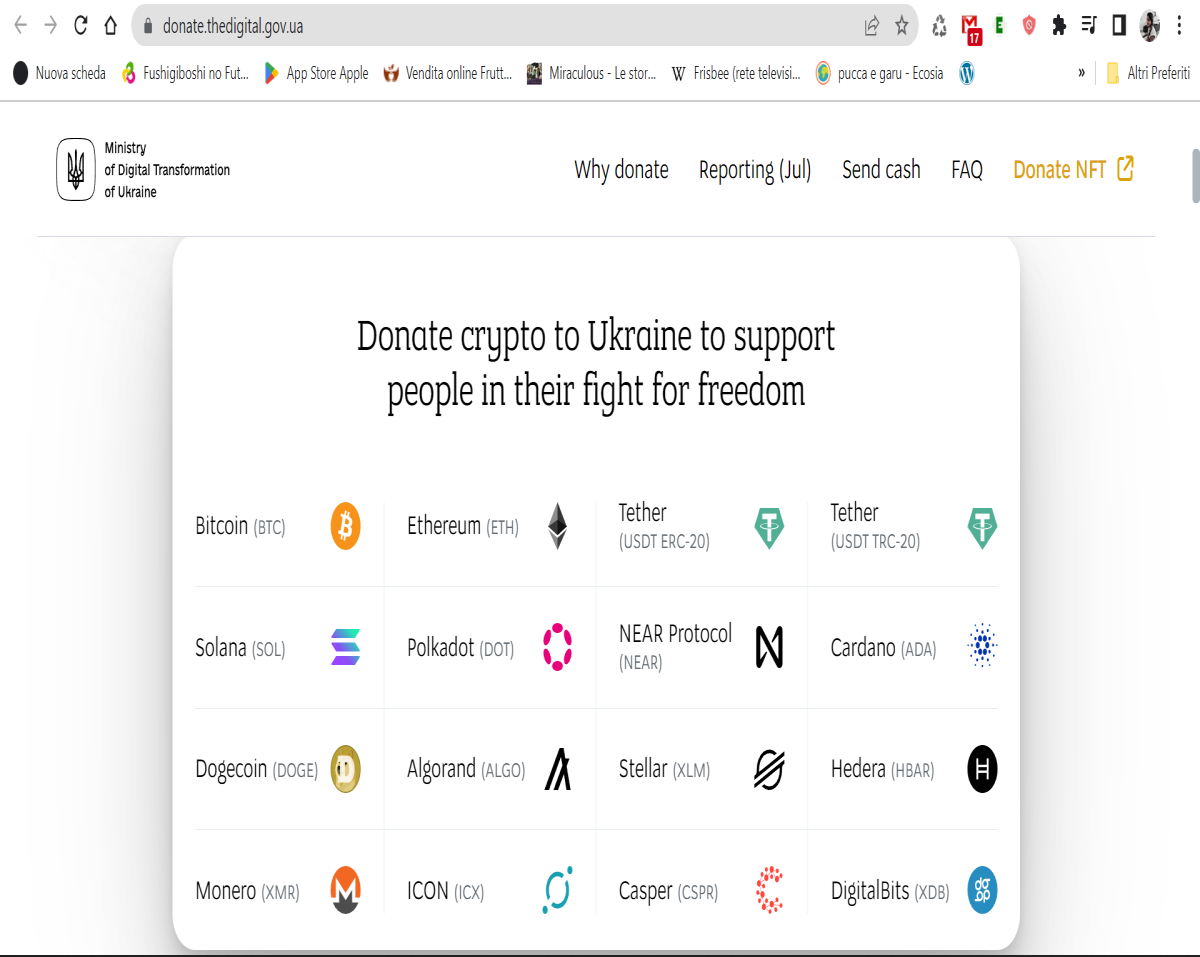Select the Polkadot pink dots icon

pyautogui.click(x=557, y=647)
